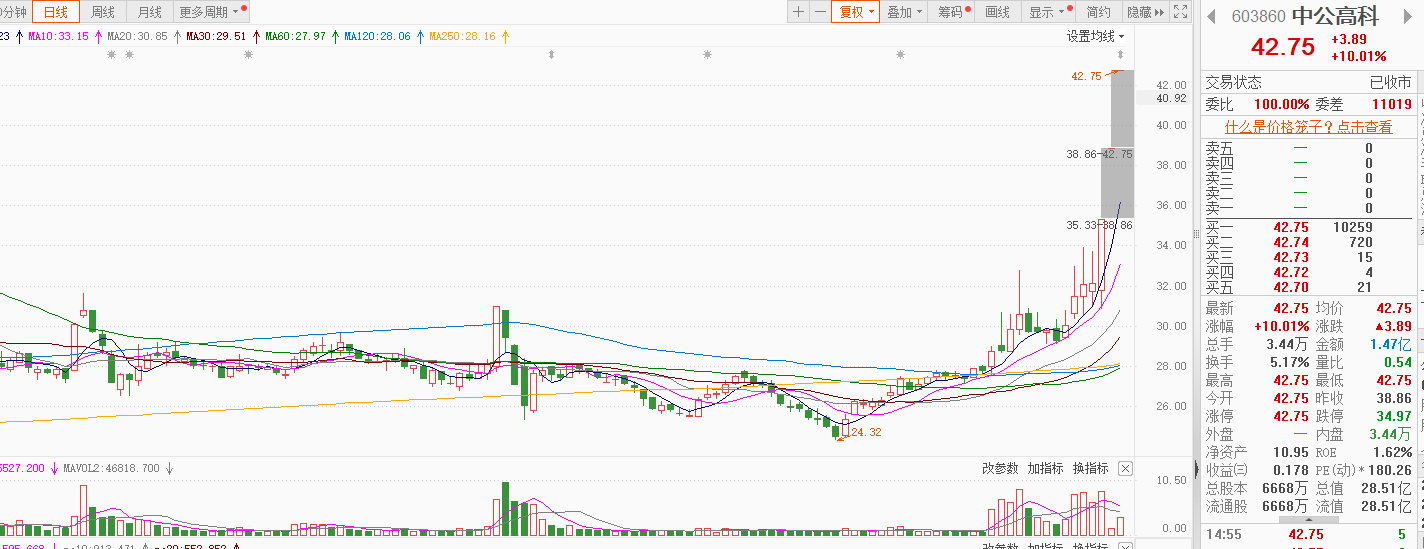This screenshot has width=1424, height=549.
Task: Click the 涨停 limit-up value 42.75
Action: [1290, 416]
